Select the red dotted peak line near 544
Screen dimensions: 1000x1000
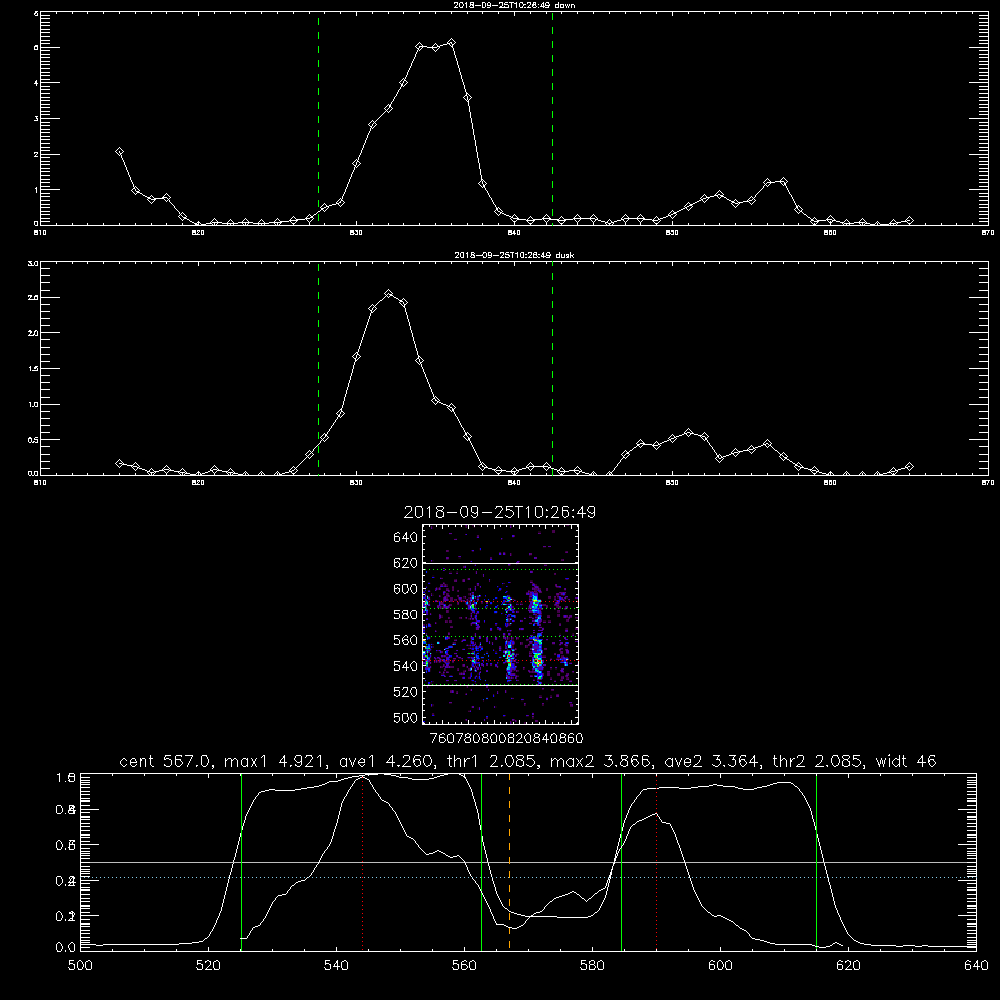point(362,861)
